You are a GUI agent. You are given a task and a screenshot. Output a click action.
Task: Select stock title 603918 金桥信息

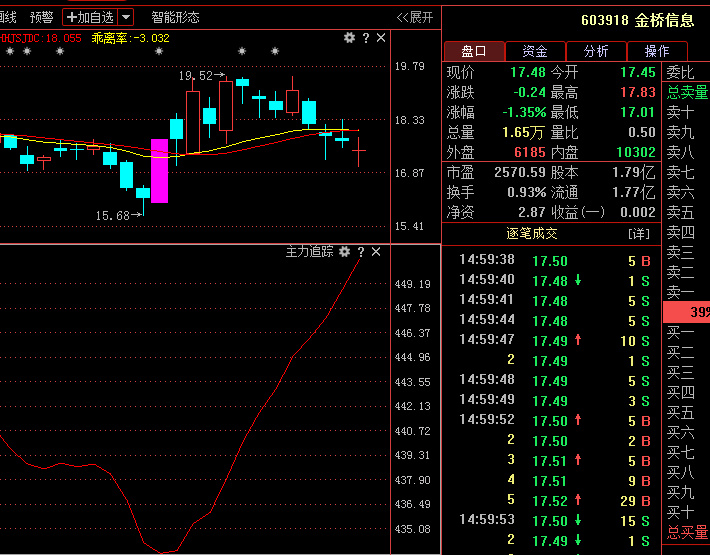click(x=637, y=20)
